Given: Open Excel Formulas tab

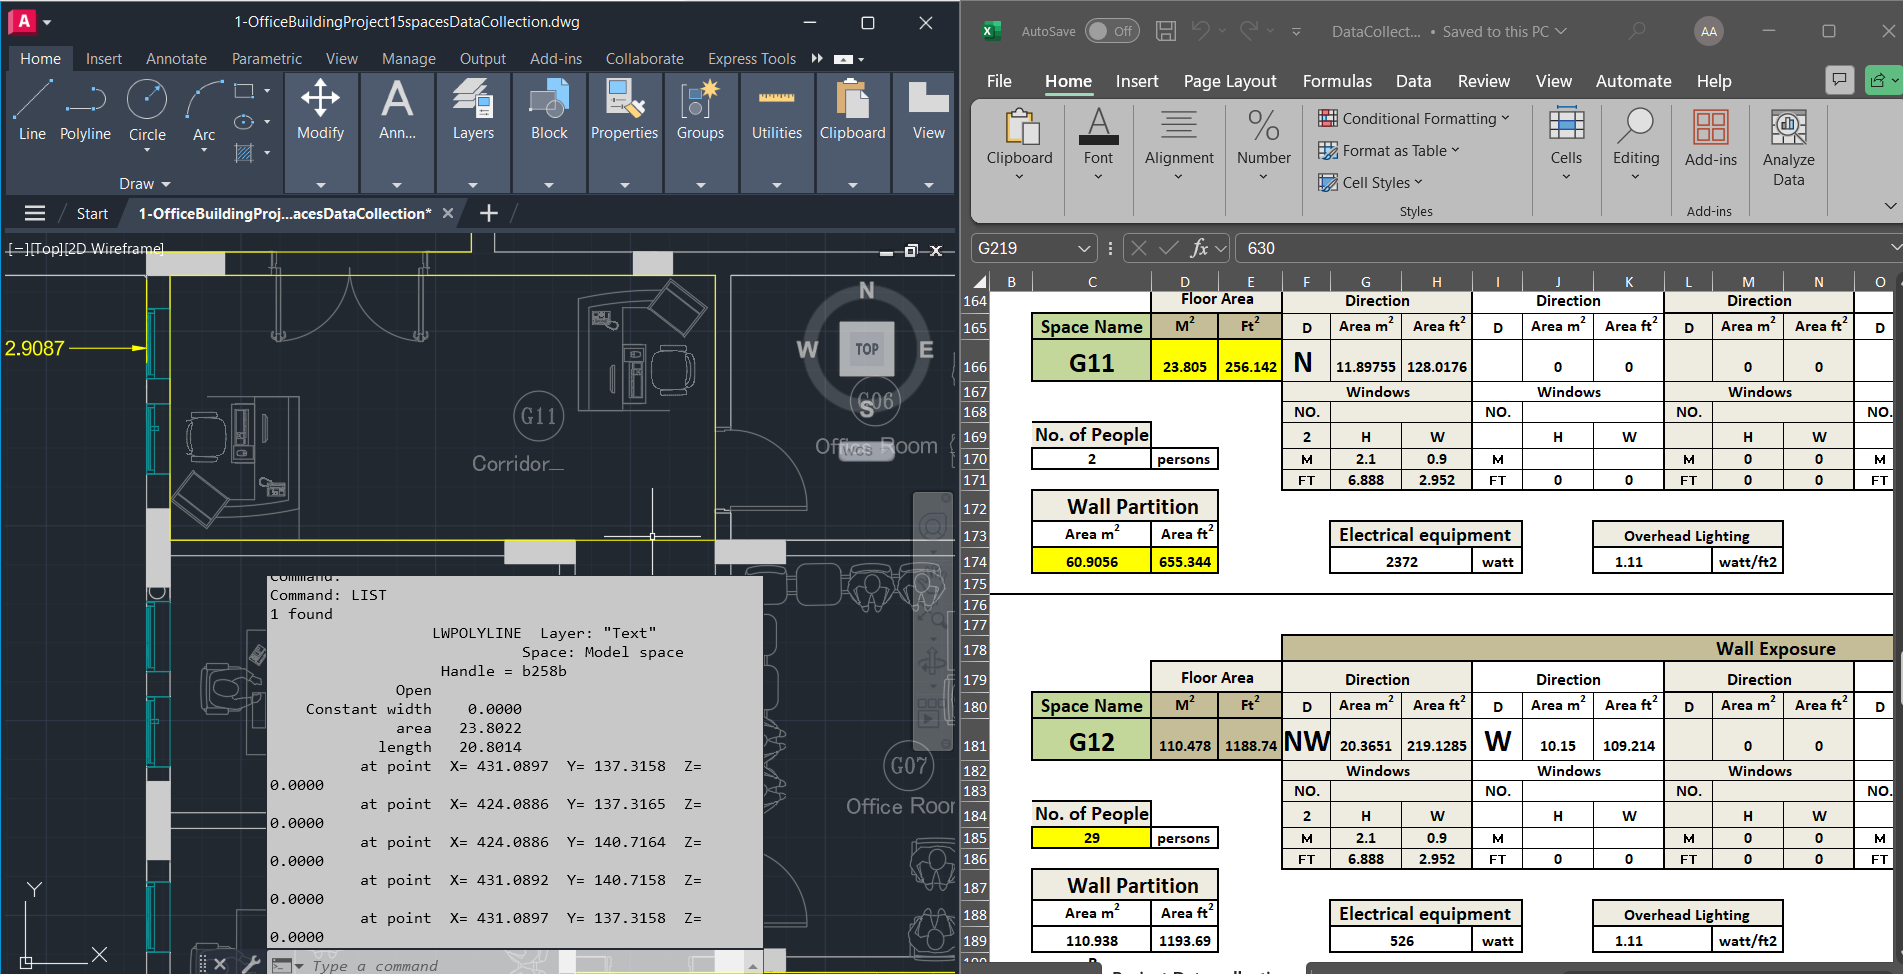Looking at the screenshot, I should click(x=1337, y=81).
